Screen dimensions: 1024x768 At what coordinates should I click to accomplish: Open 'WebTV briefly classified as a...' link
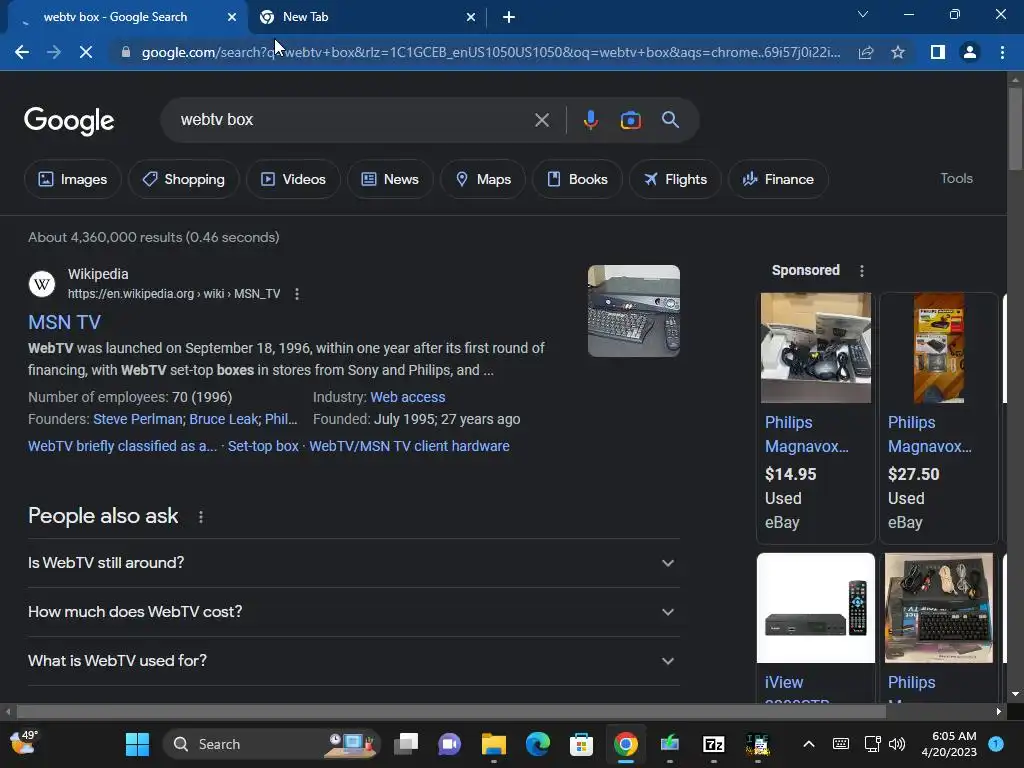coord(123,446)
